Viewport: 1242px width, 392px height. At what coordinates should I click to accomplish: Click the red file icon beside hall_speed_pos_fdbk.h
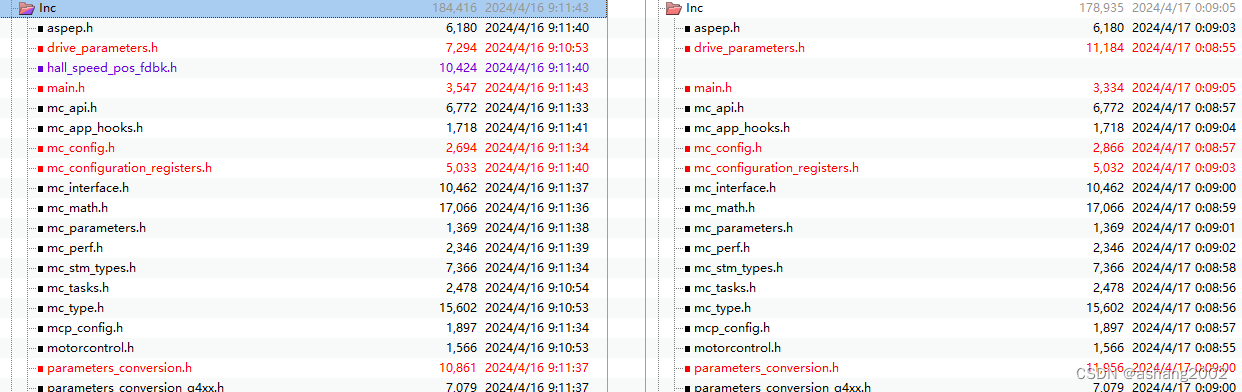(x=39, y=69)
